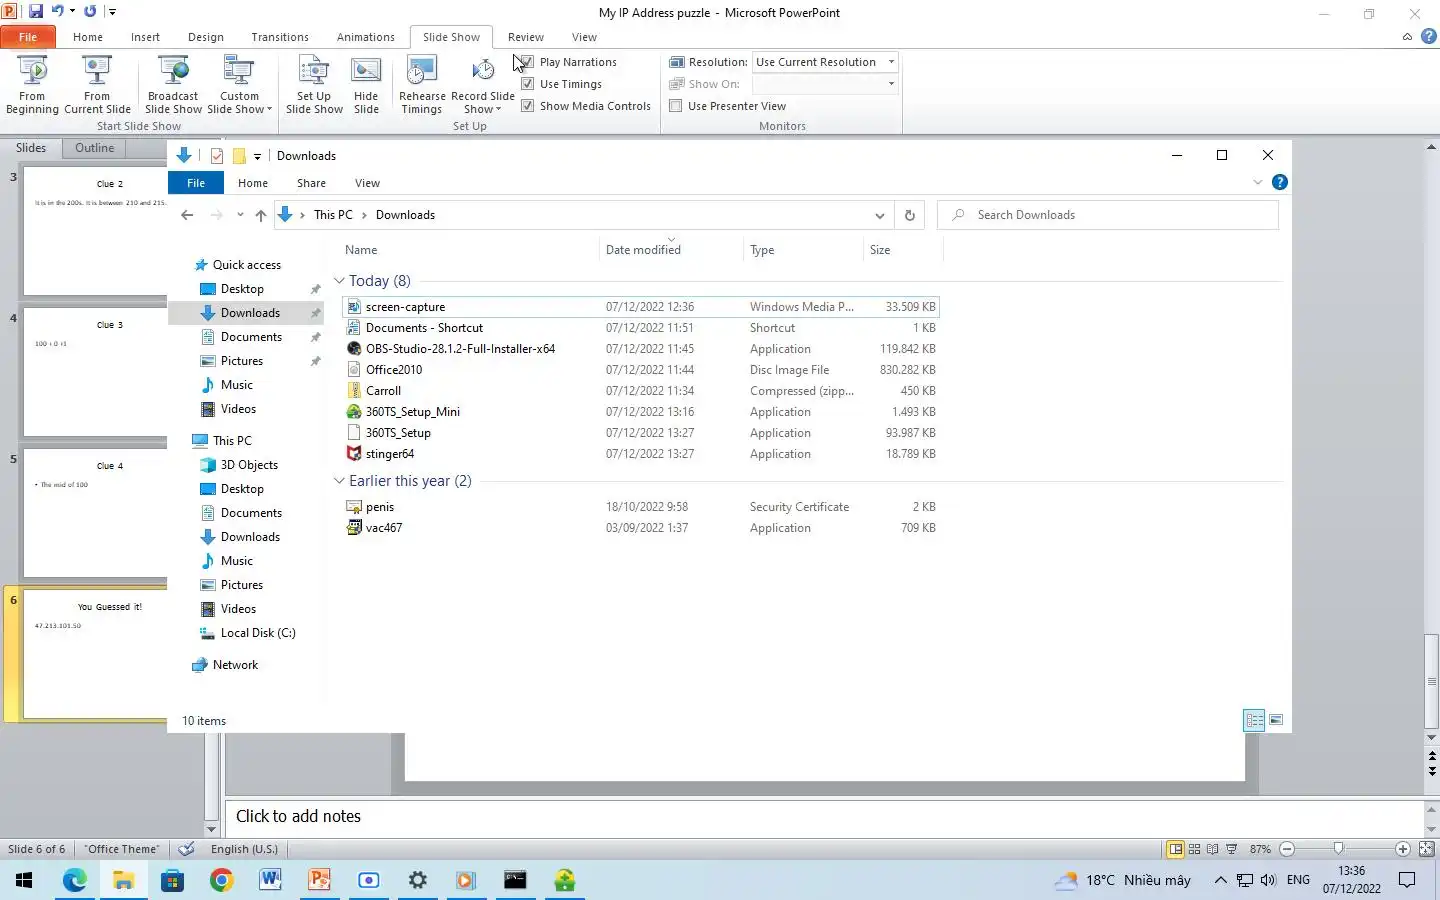This screenshot has width=1440, height=900.
Task: Open Quick access in navigation pane
Action: [x=246, y=265]
